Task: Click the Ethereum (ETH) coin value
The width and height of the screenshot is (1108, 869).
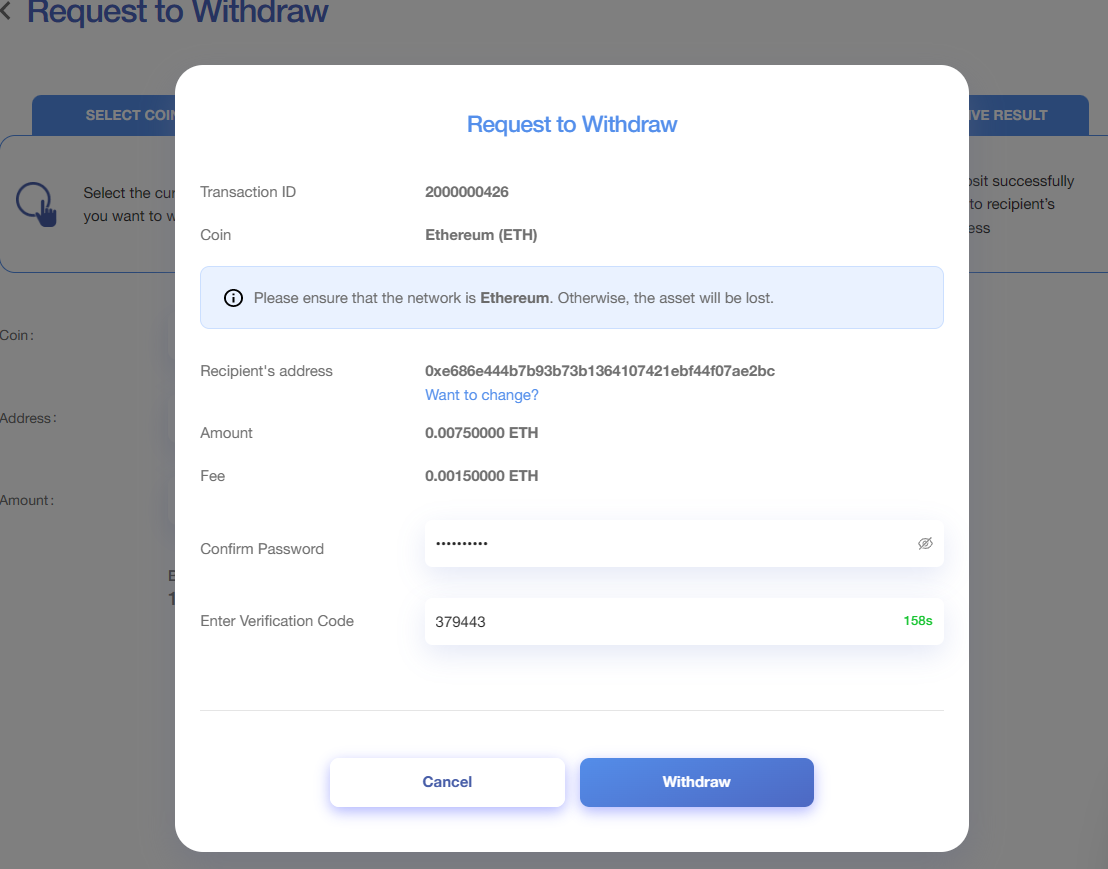Action: coord(481,235)
